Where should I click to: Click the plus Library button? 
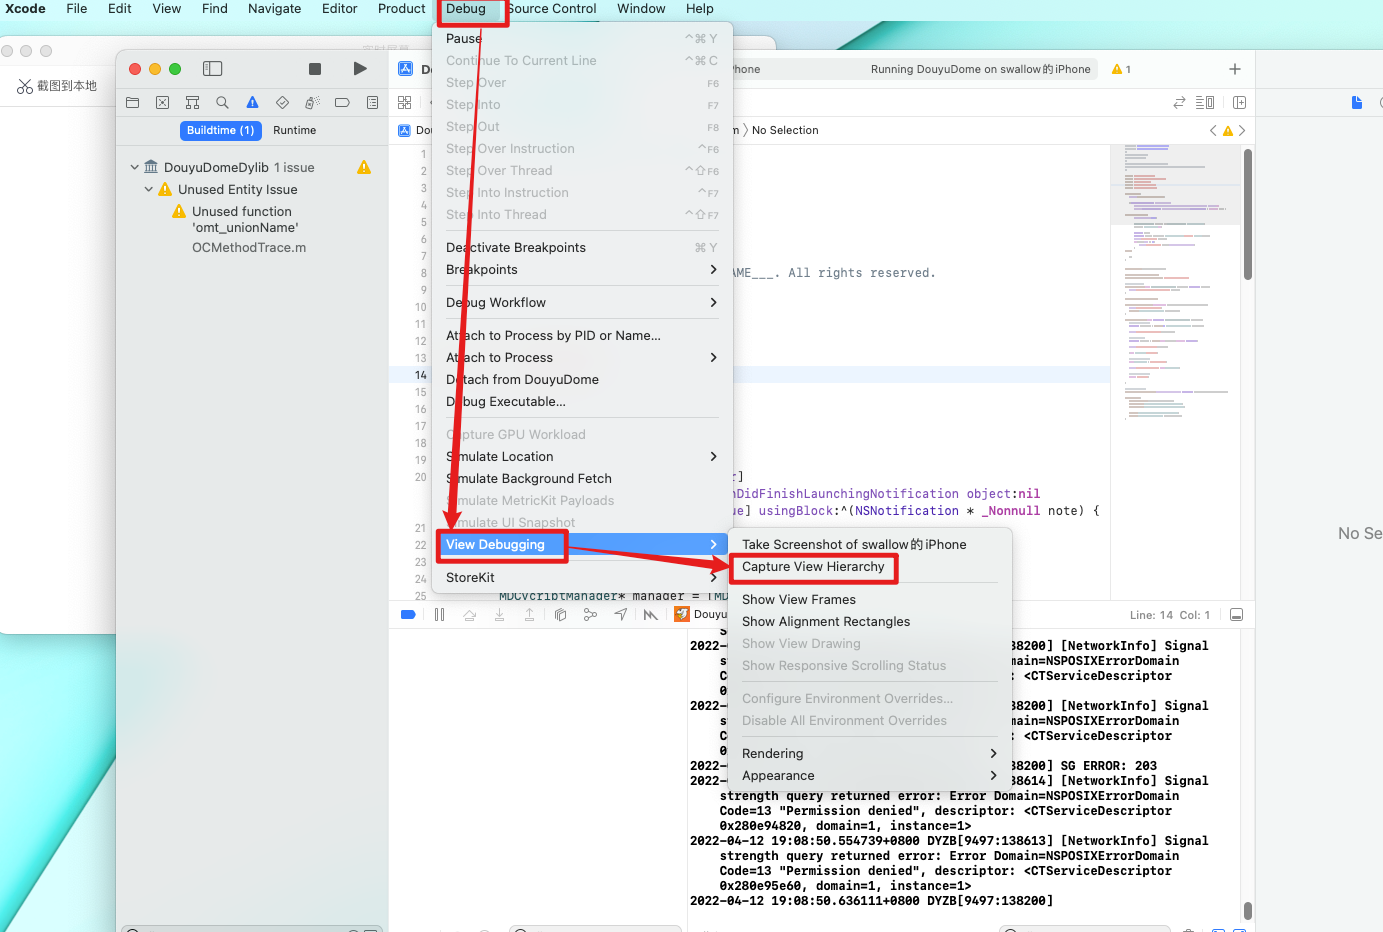coord(1235,69)
